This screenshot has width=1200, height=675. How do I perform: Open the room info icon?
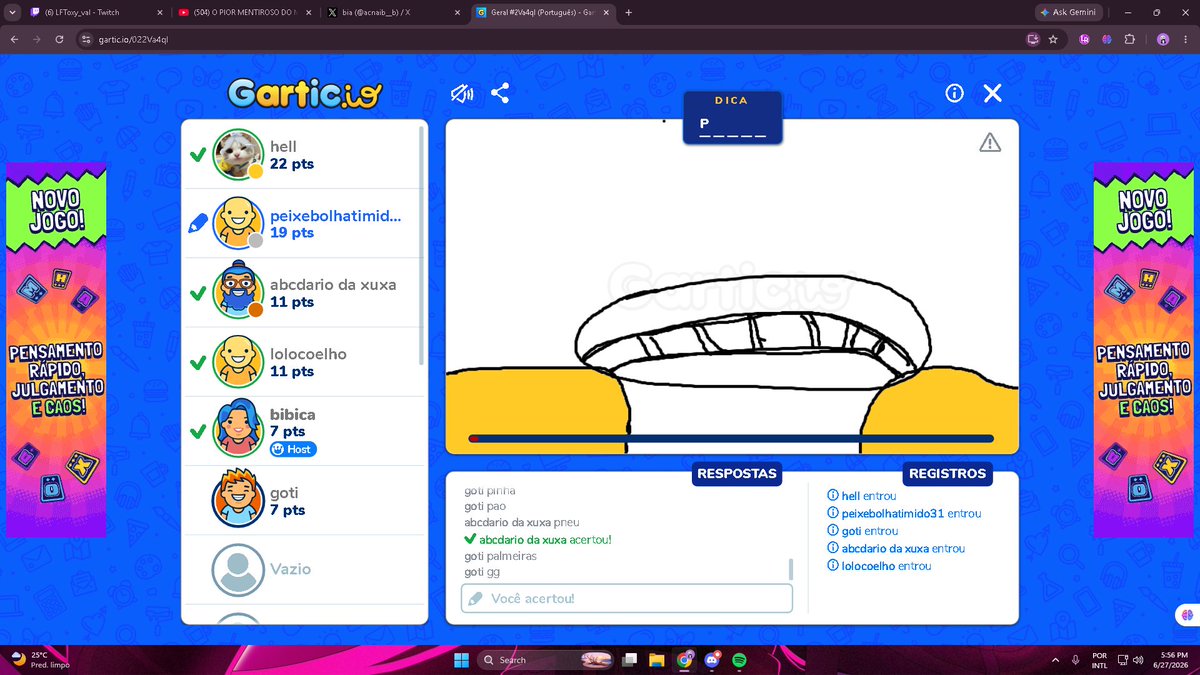(x=954, y=93)
